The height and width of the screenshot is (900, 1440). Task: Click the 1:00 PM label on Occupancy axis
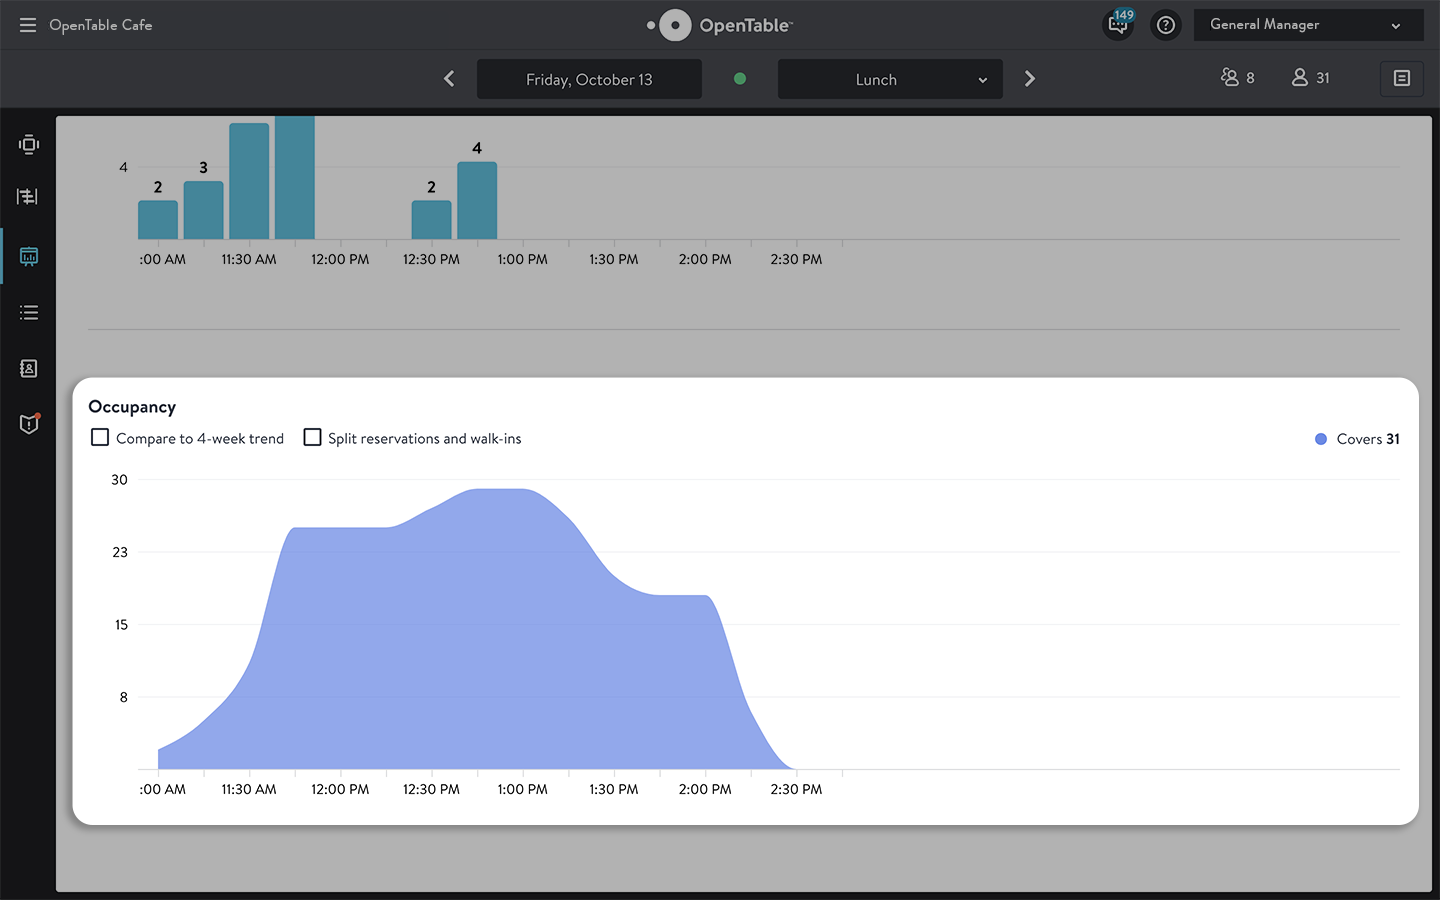[x=523, y=789]
